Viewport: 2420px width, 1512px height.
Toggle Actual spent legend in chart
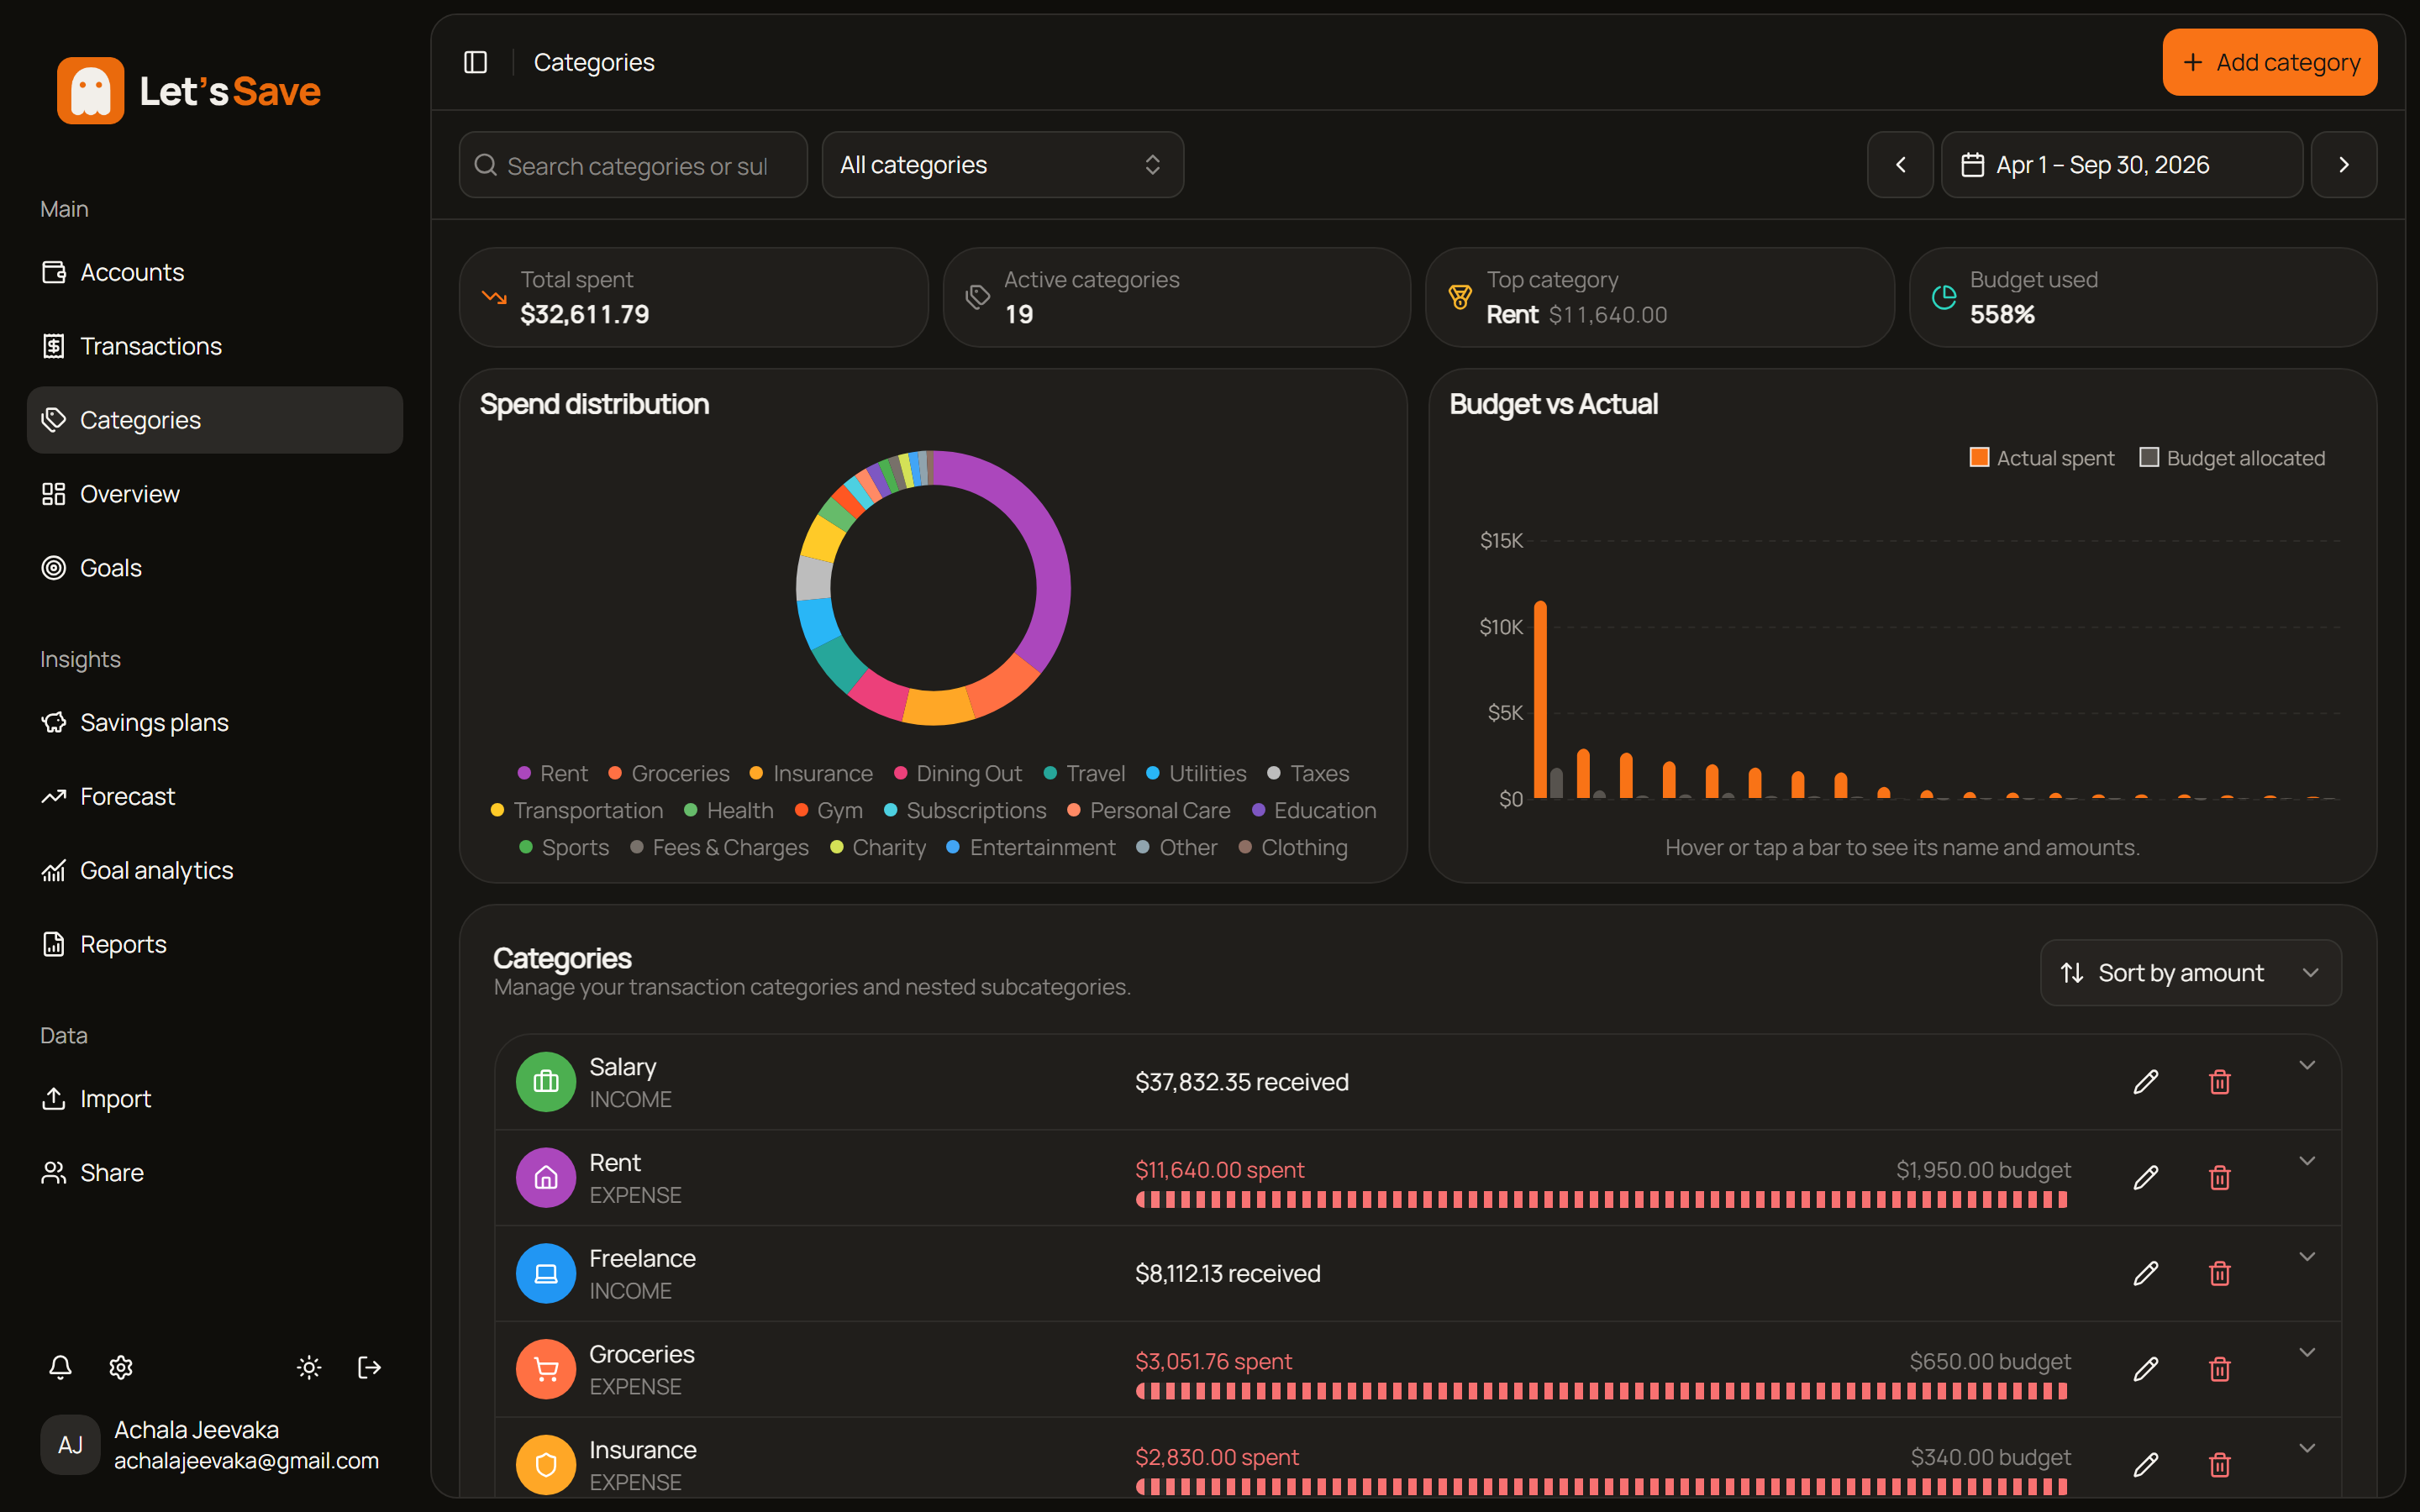pyautogui.click(x=2042, y=458)
